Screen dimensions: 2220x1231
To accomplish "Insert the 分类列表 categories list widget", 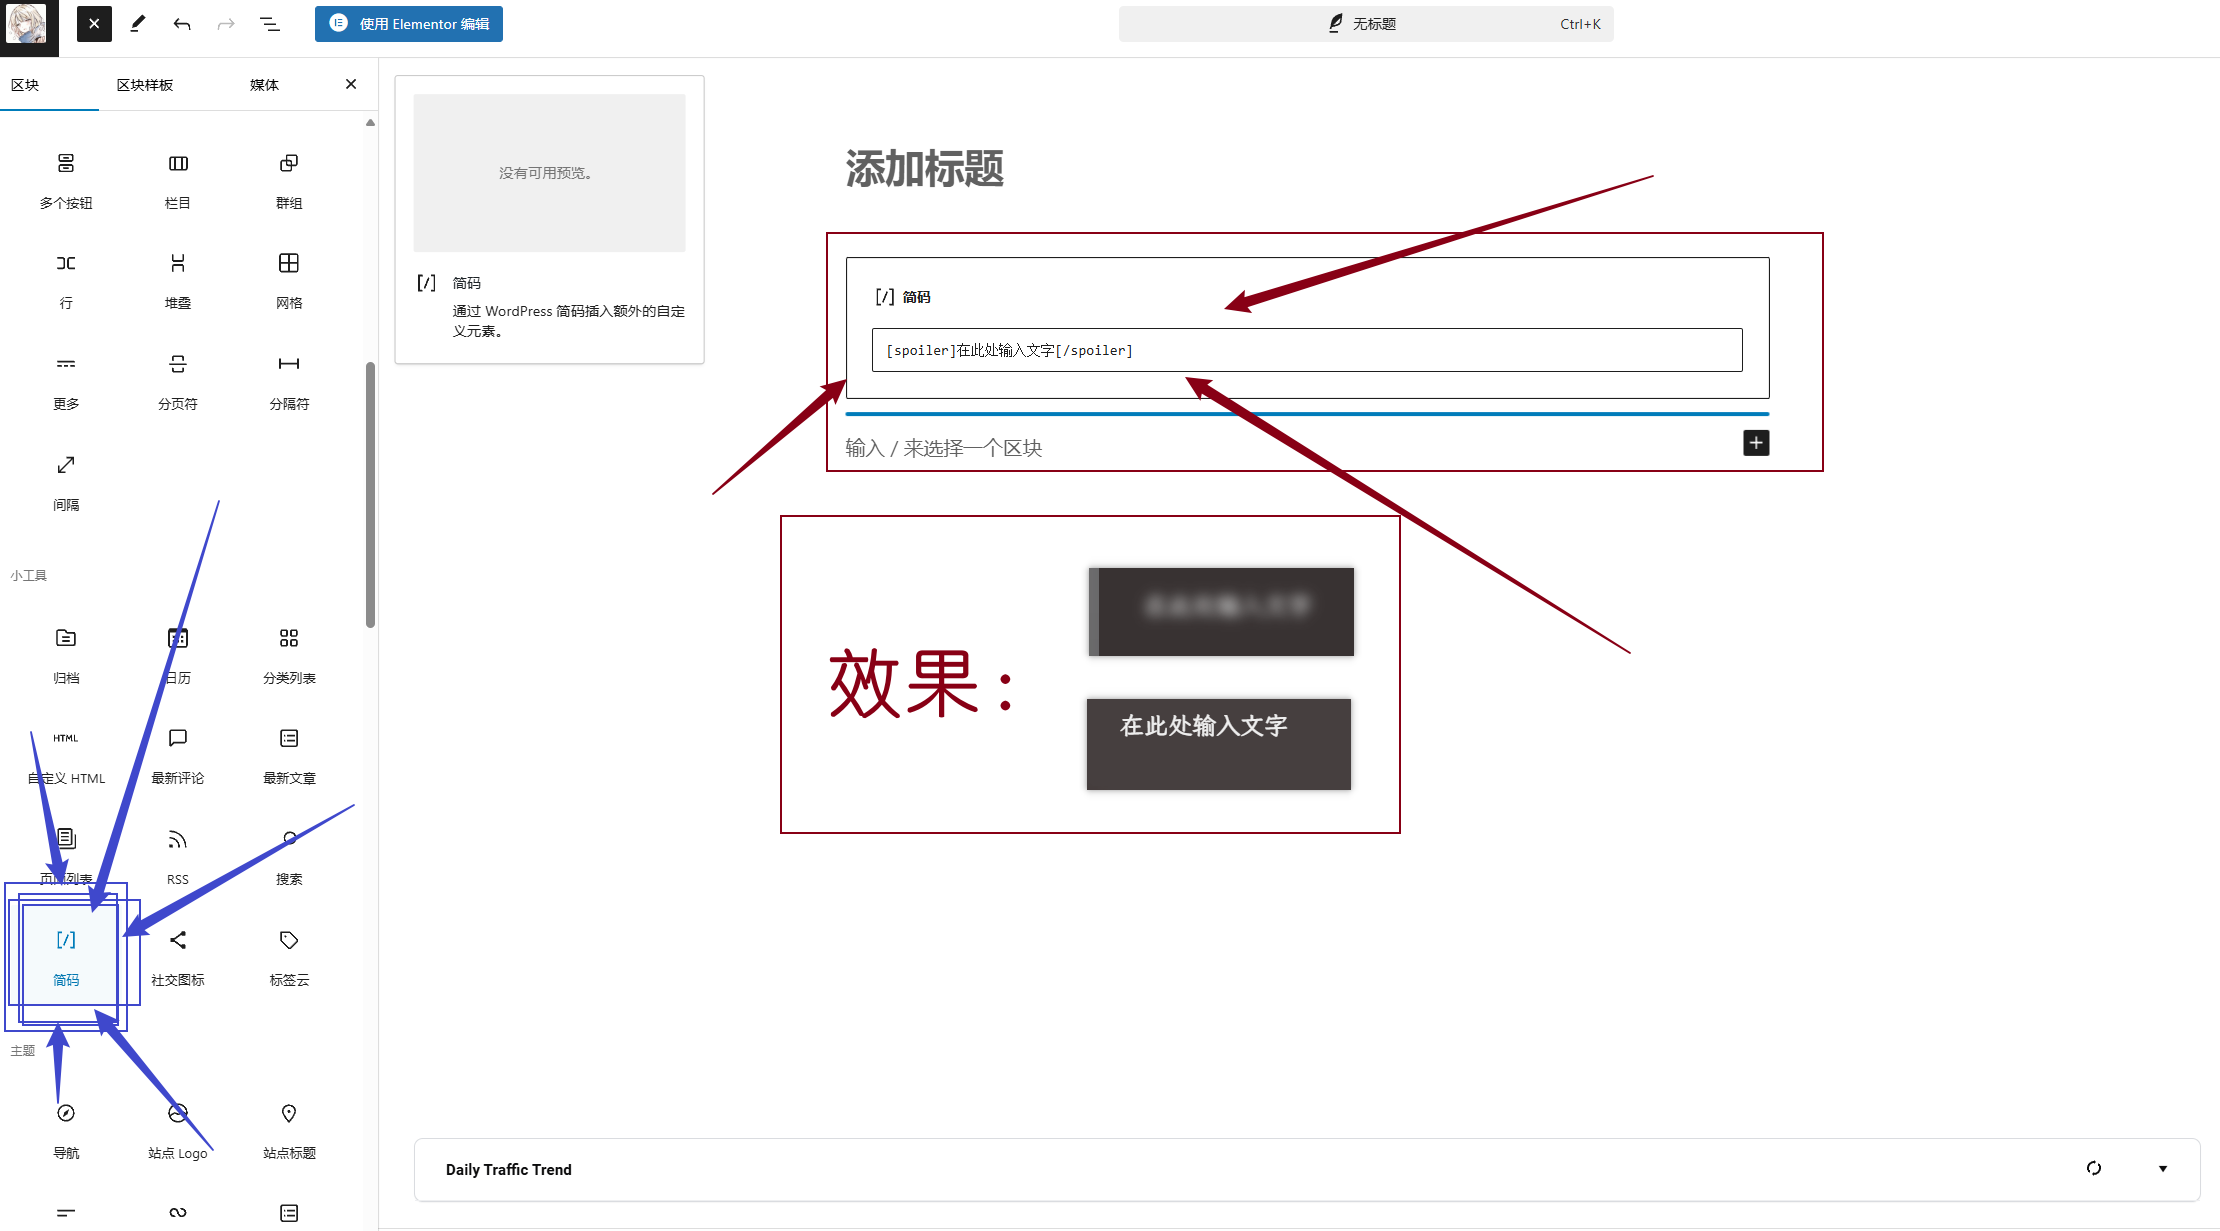I will tap(289, 656).
